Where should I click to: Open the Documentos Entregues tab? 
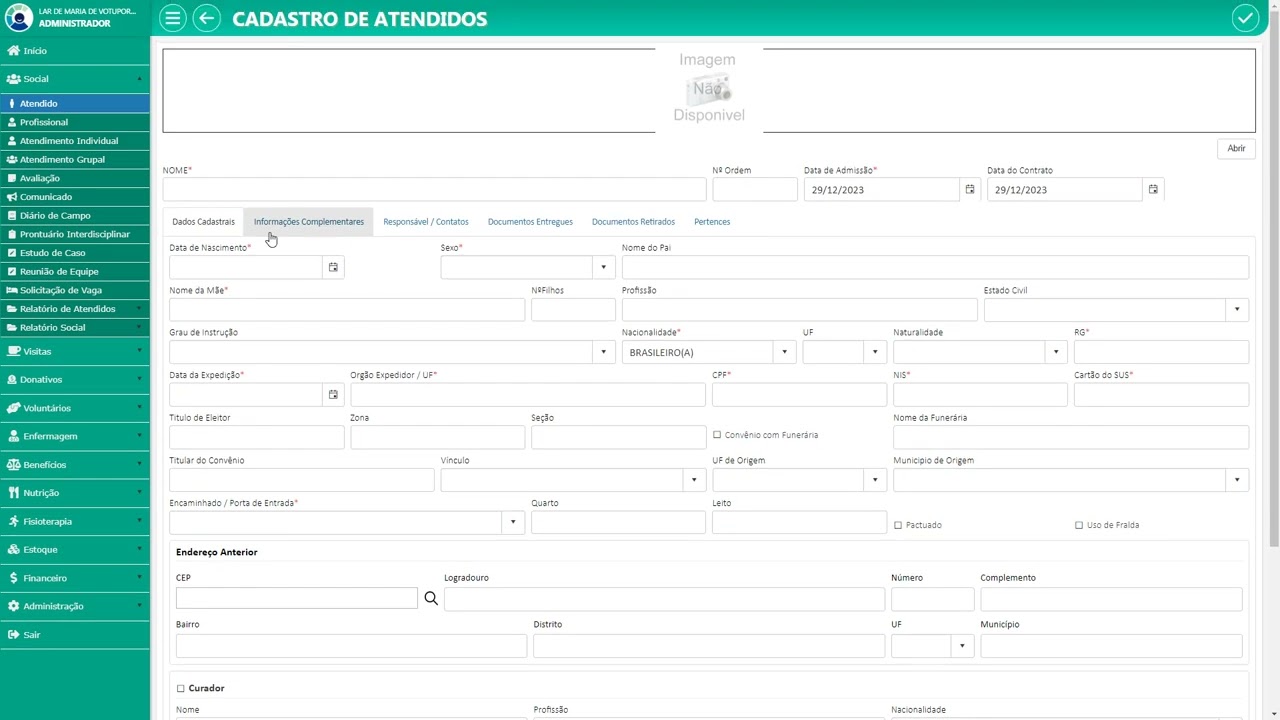point(530,222)
